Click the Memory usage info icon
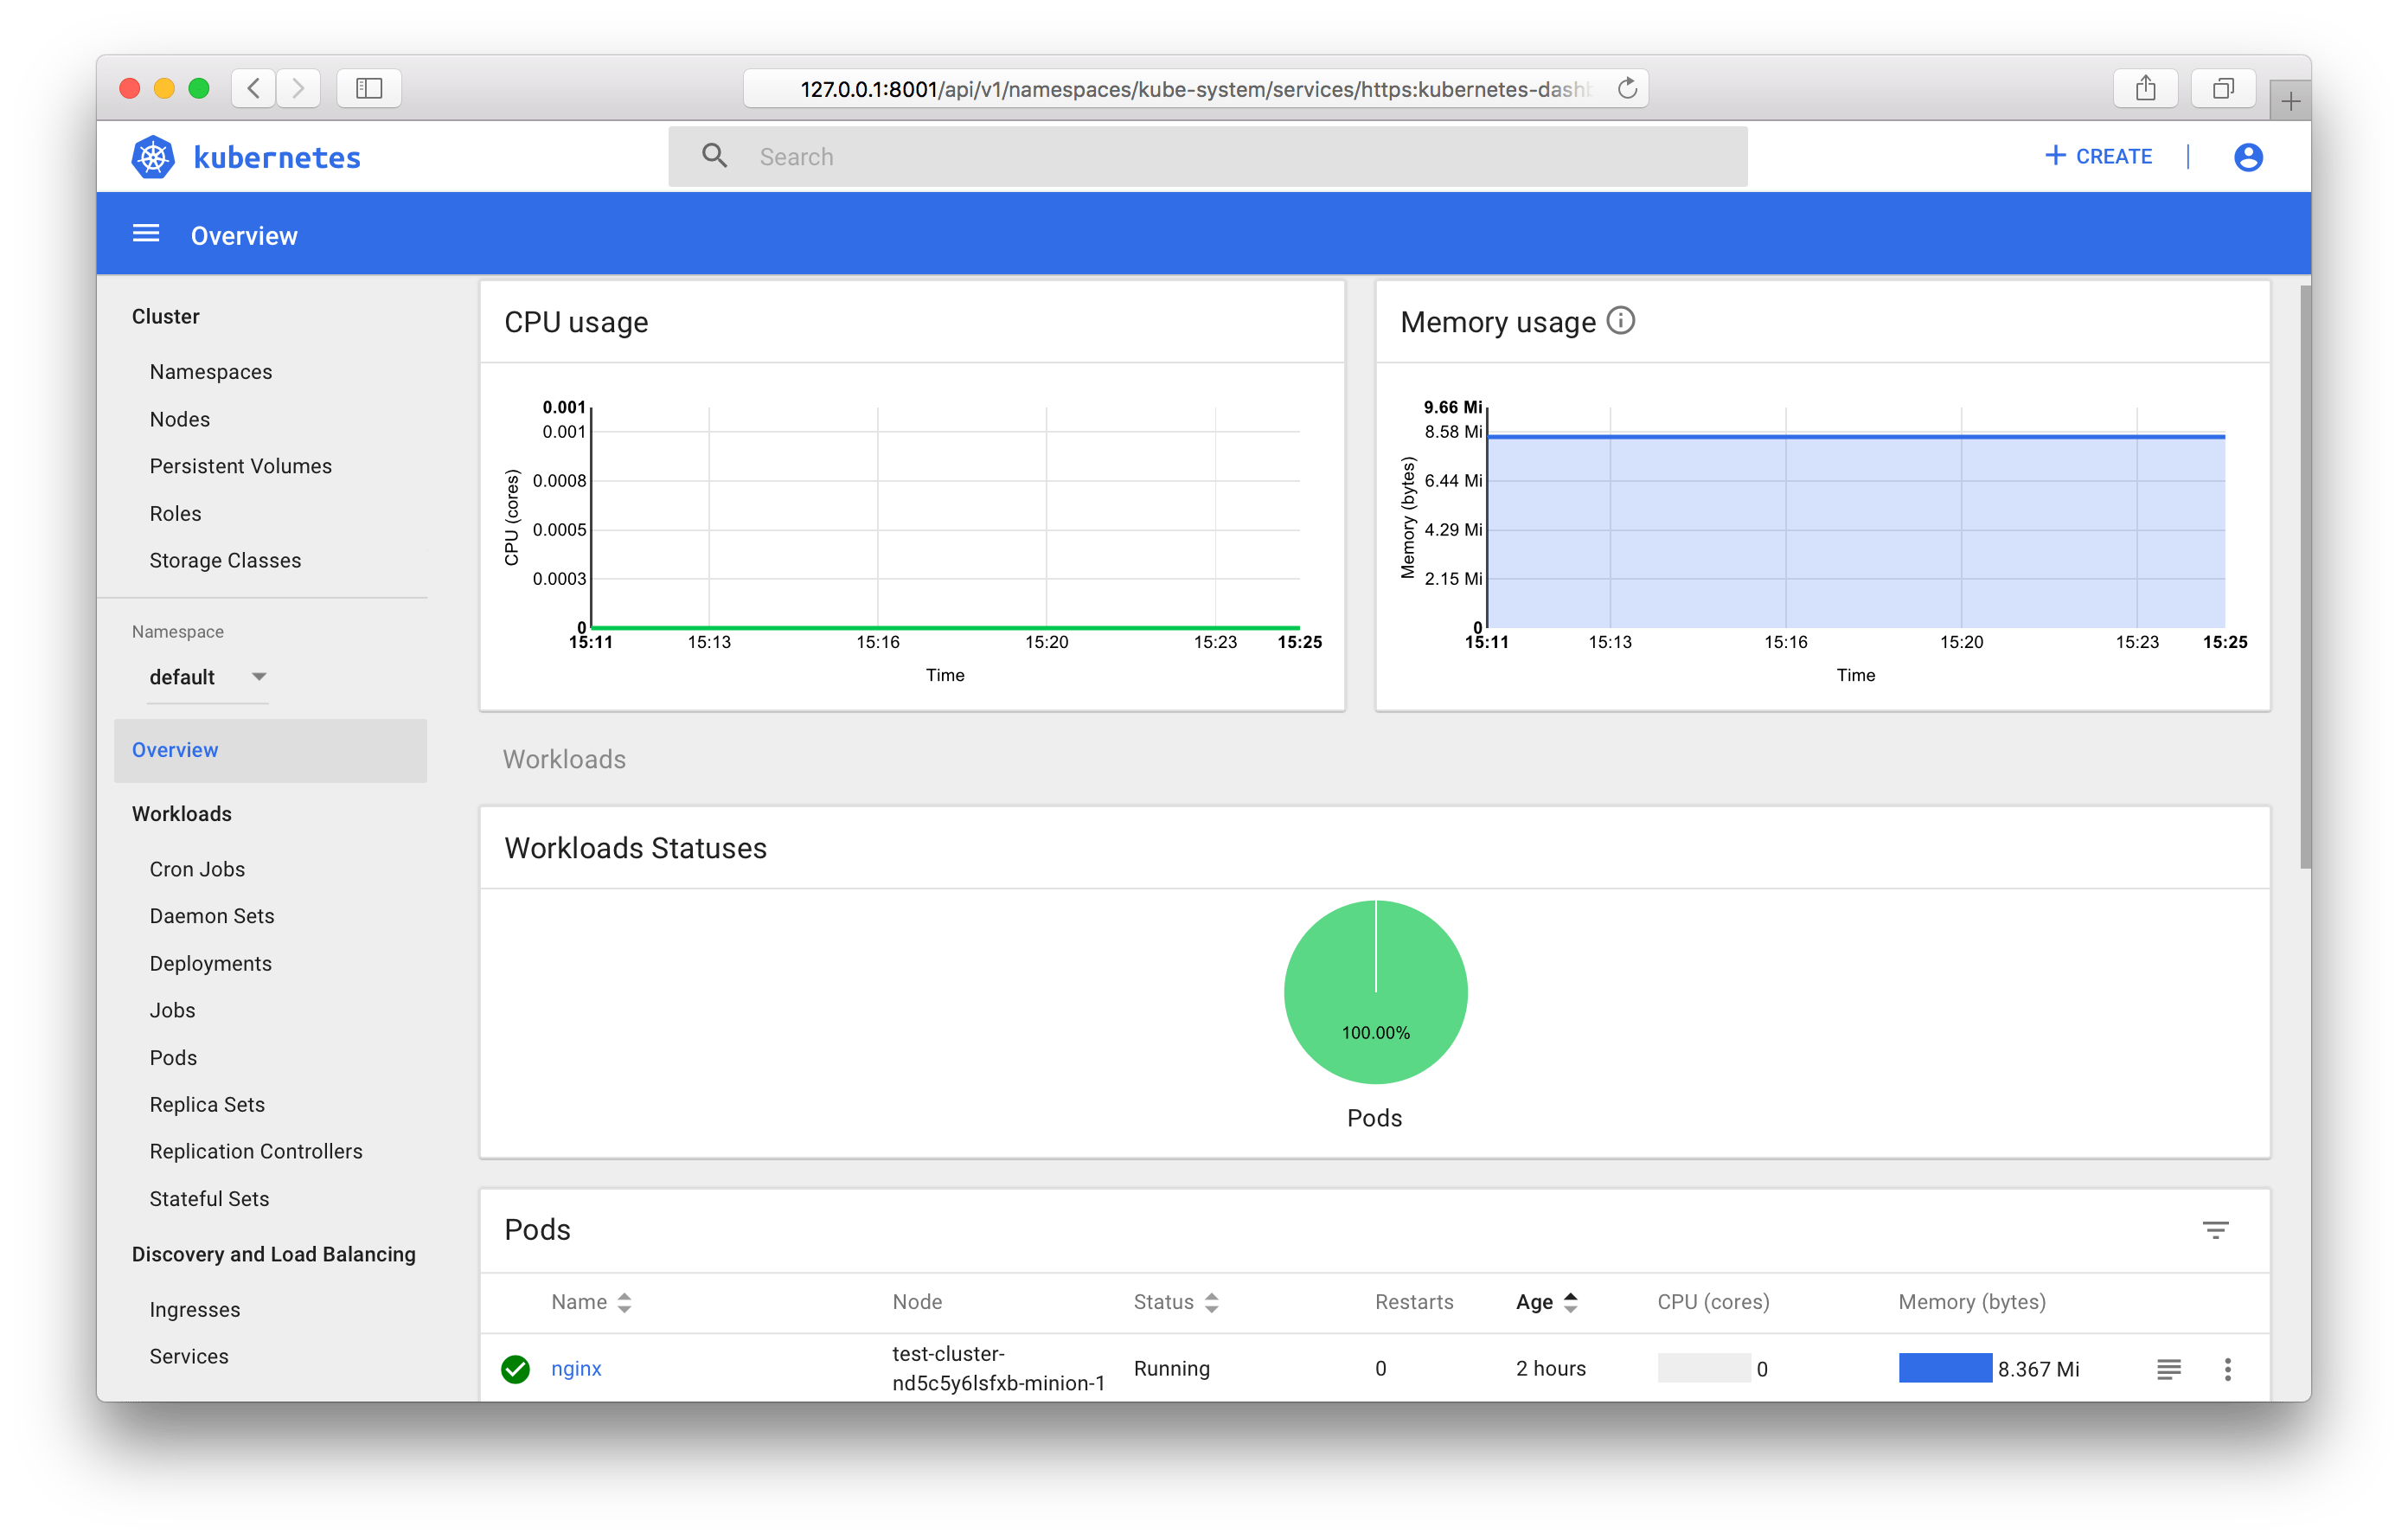 tap(1620, 321)
